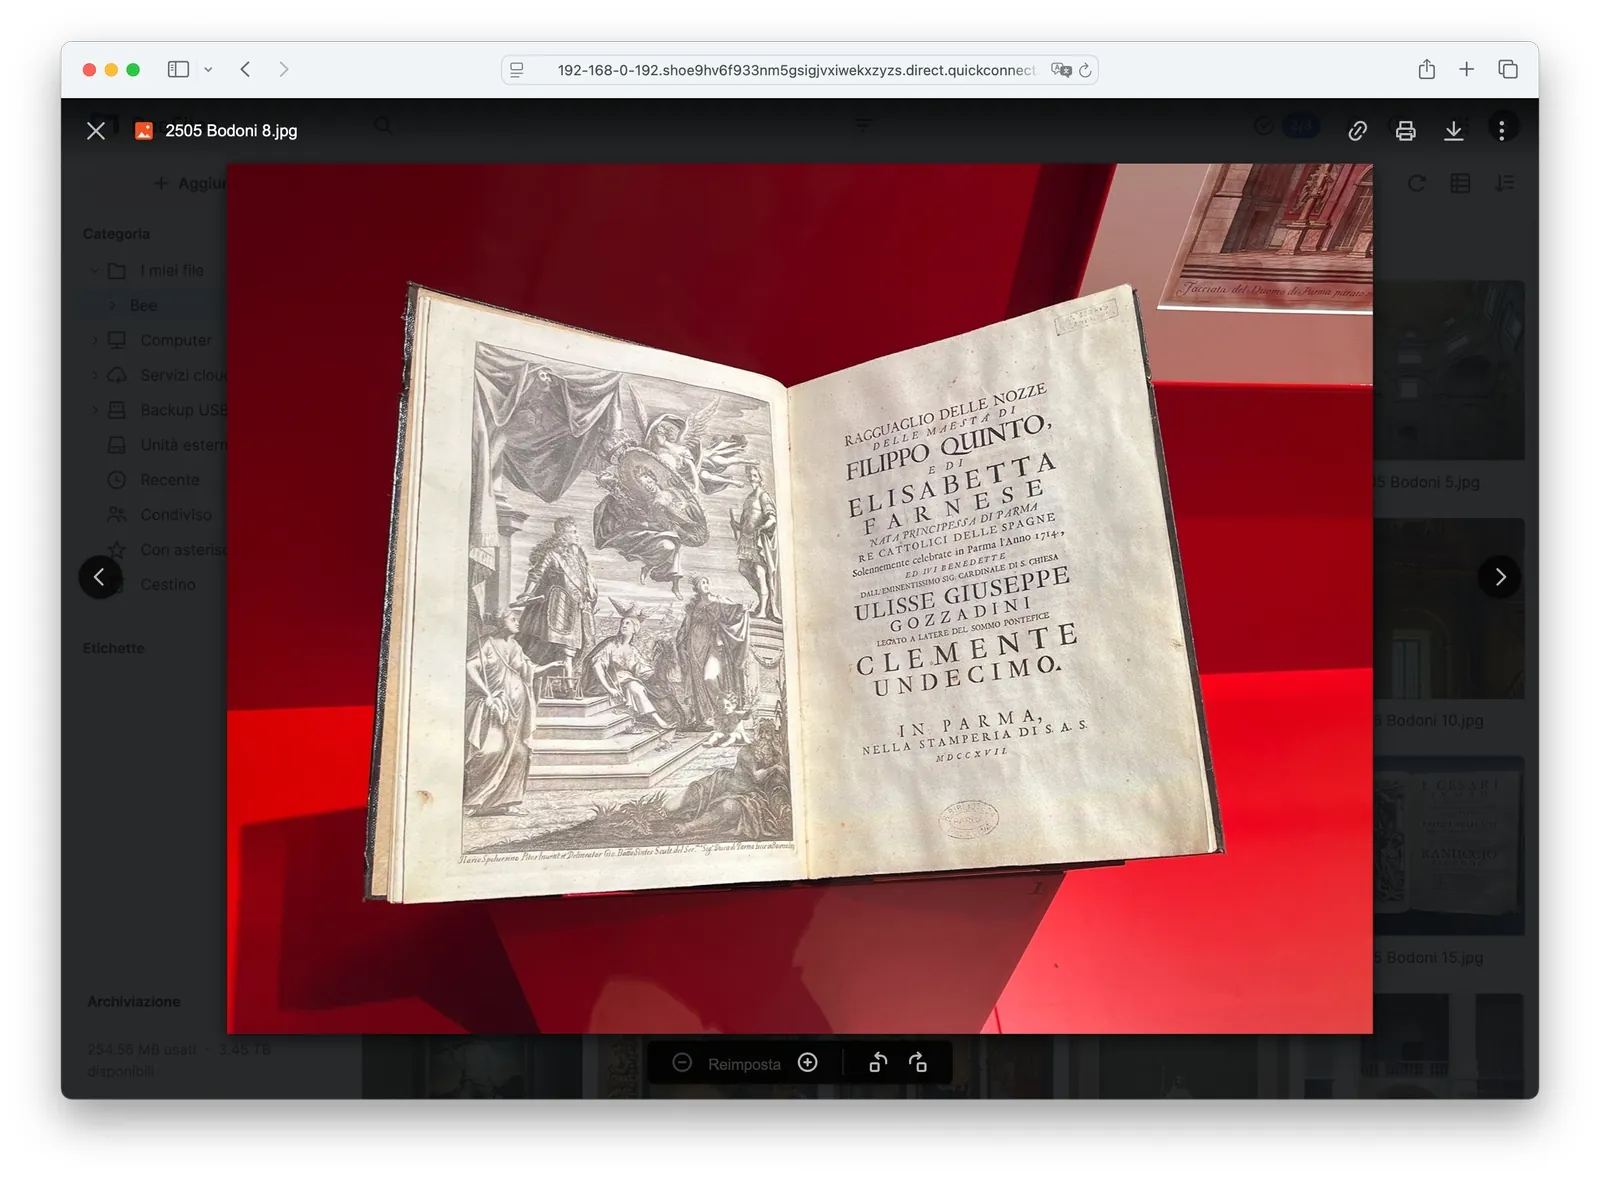This screenshot has height=1180, width=1600.
Task: Expand the Bee folder chevron
Action: [112, 306]
